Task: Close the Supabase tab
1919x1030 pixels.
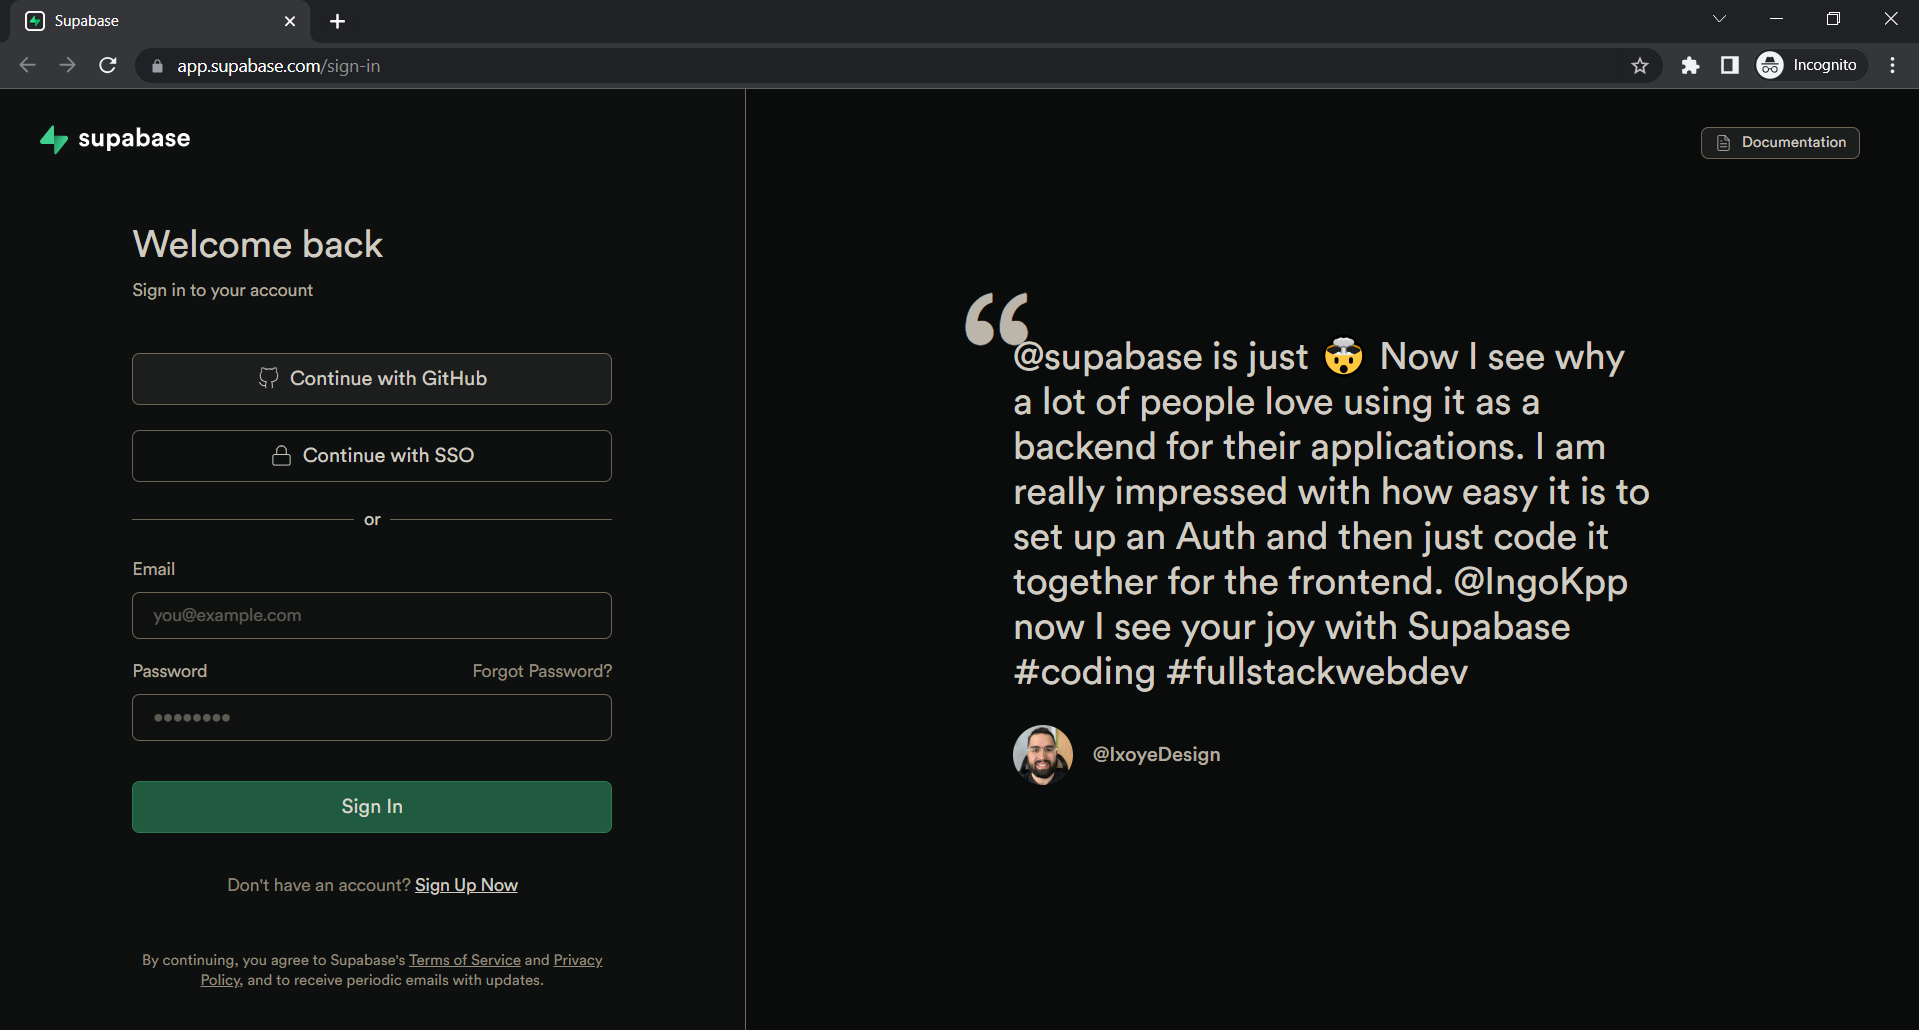Action: [290, 21]
